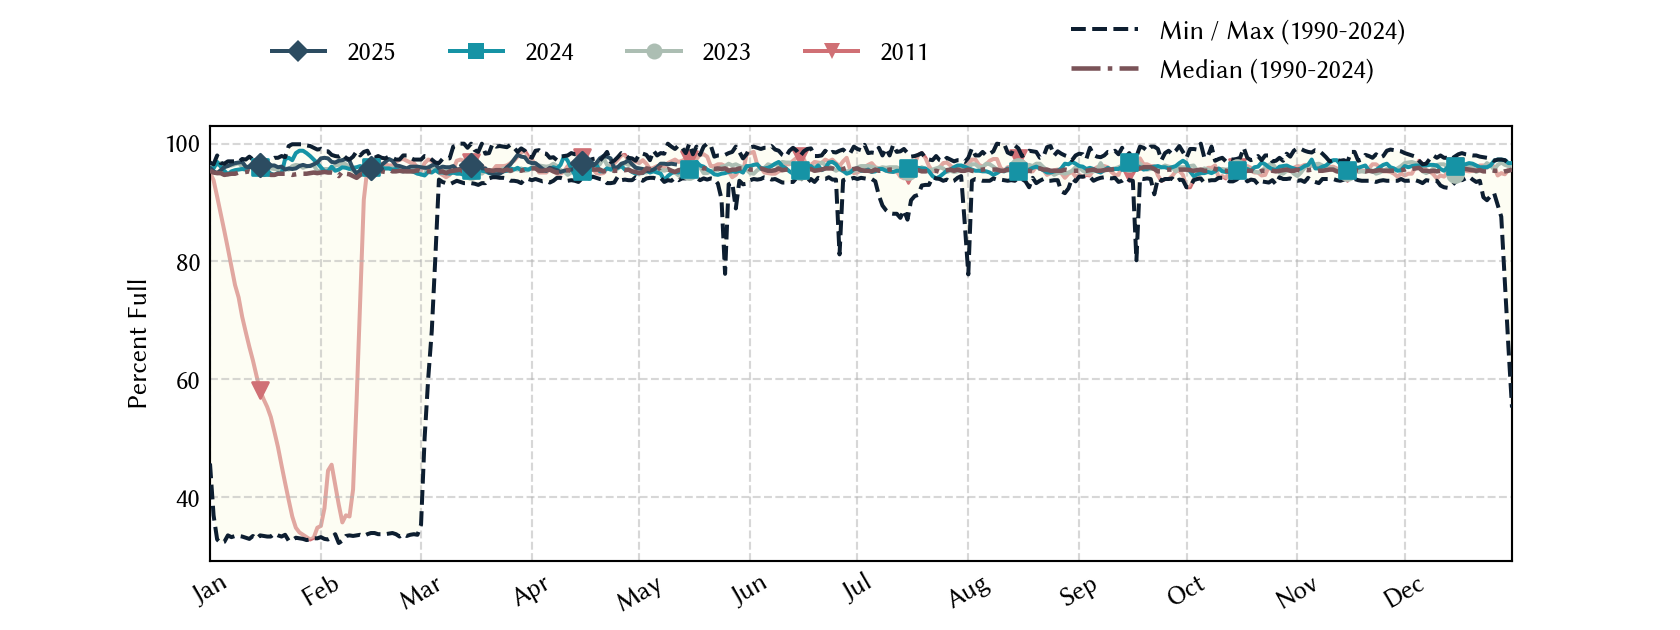This screenshot has width=1680, height=630.
Task: Click the Percent Full axis title
Action: pyautogui.click(x=137, y=343)
